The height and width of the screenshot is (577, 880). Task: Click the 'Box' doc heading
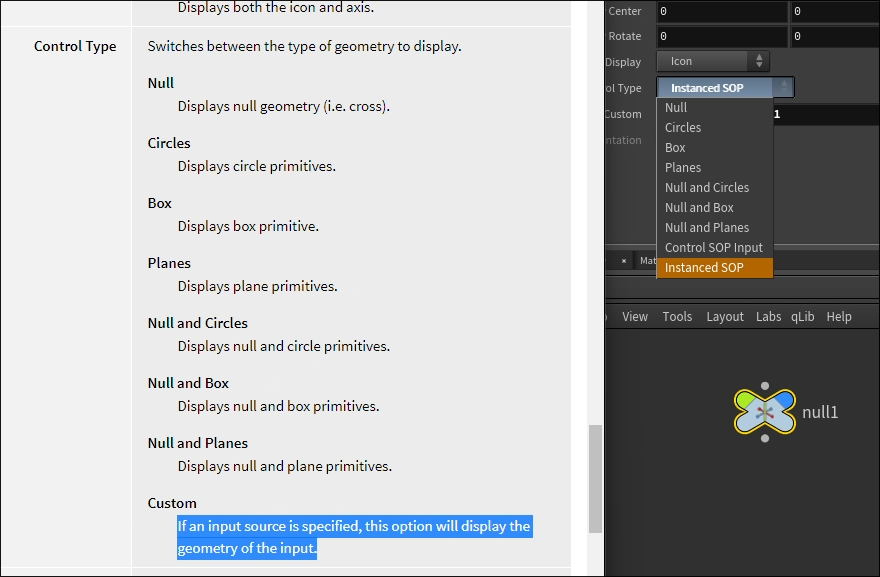point(159,203)
